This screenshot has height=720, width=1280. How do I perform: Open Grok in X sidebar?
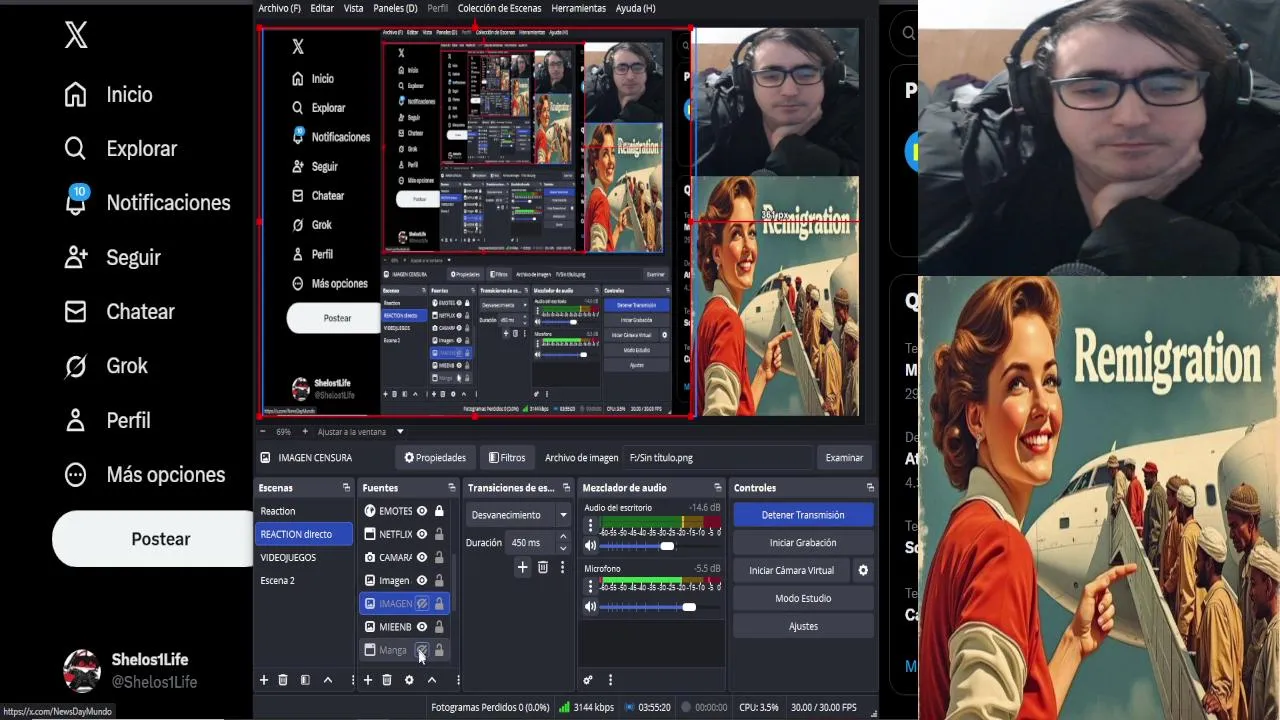(105, 366)
